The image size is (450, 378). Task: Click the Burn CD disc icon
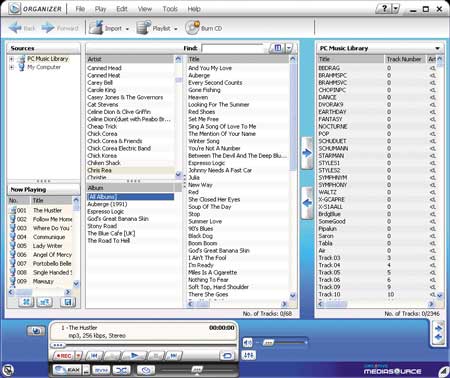coord(192,28)
